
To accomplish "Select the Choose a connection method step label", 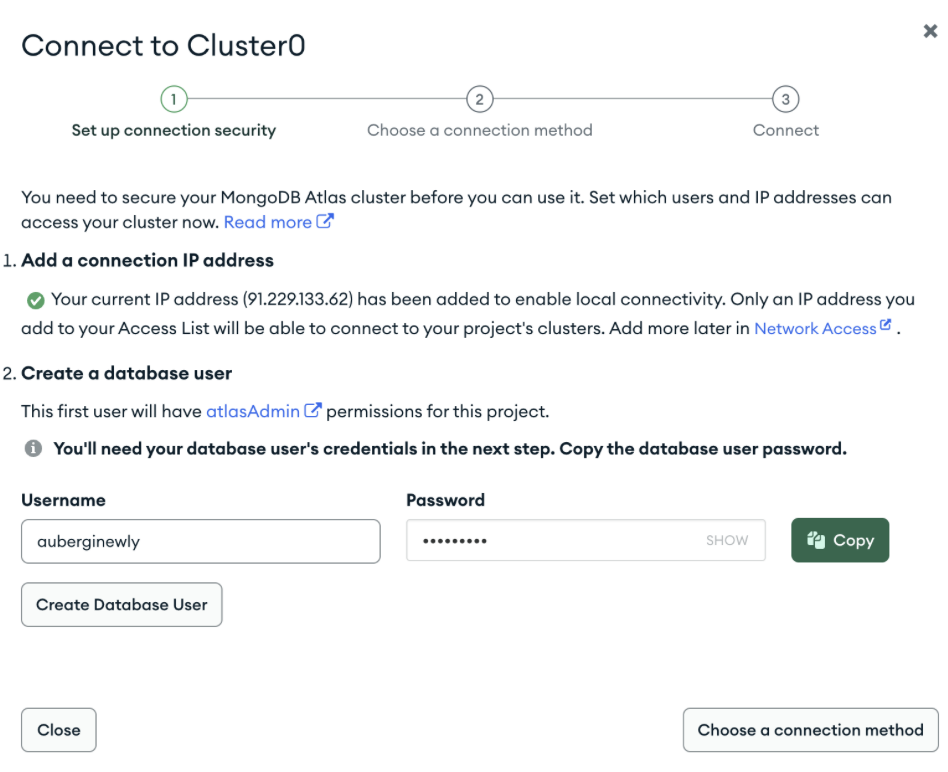I will tap(479, 130).
